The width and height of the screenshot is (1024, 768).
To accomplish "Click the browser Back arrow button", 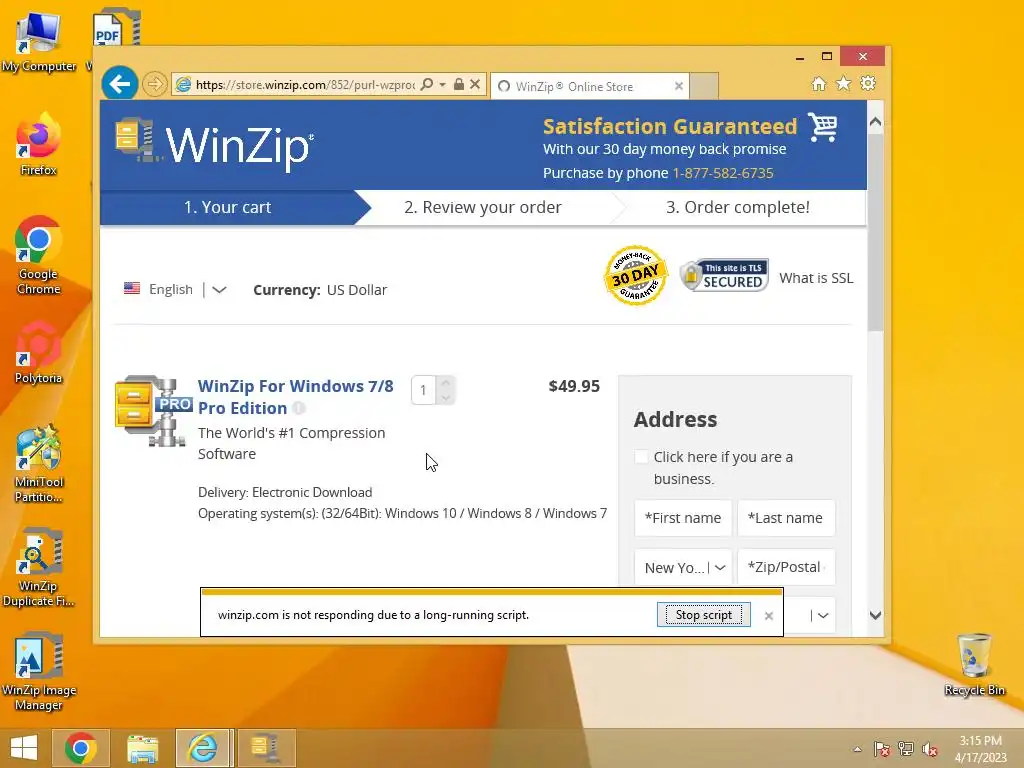I will [120, 84].
